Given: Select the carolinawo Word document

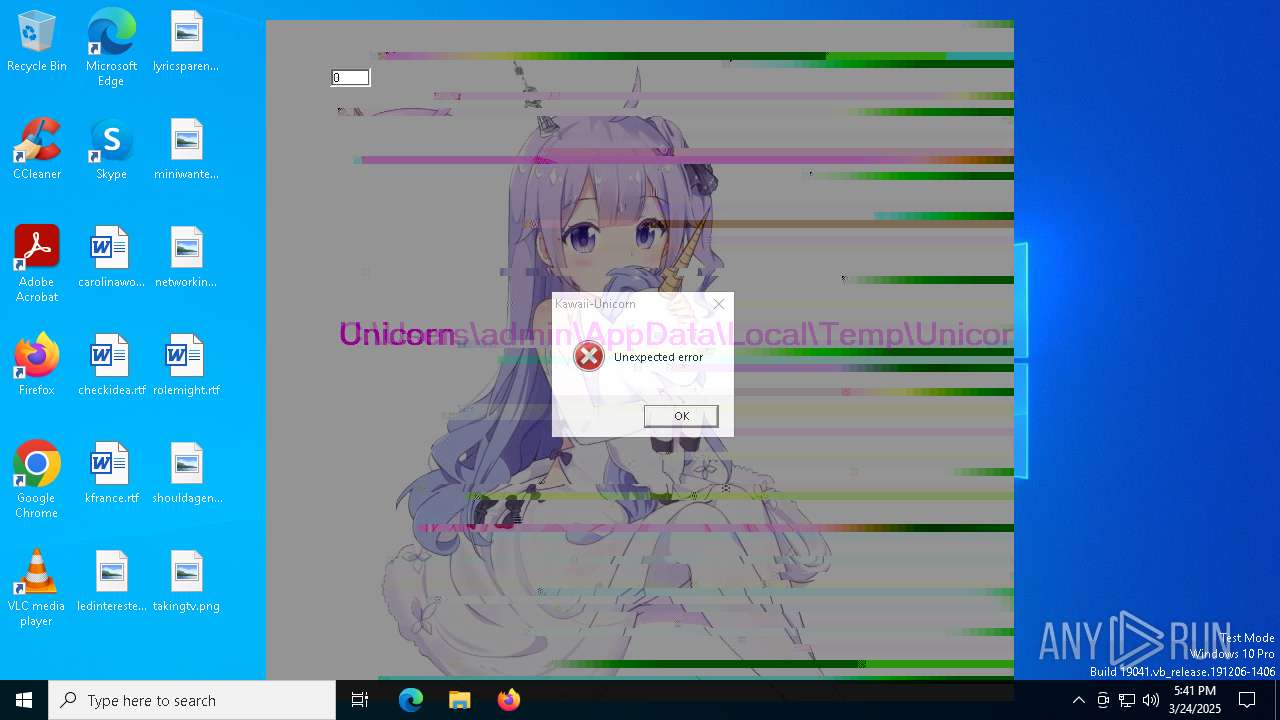Looking at the screenshot, I should point(111,257).
